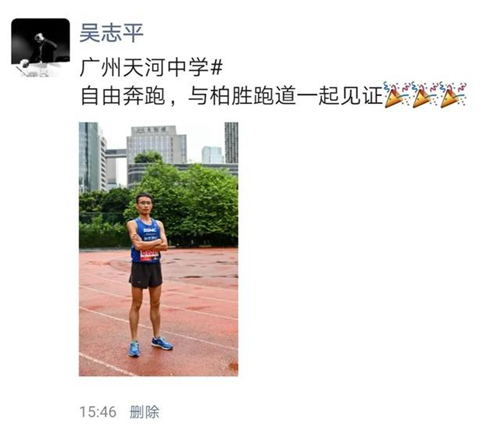Image resolution: width=500 pixels, height=427 pixels.
Task: Delete the post via 删除
Action: click(144, 412)
